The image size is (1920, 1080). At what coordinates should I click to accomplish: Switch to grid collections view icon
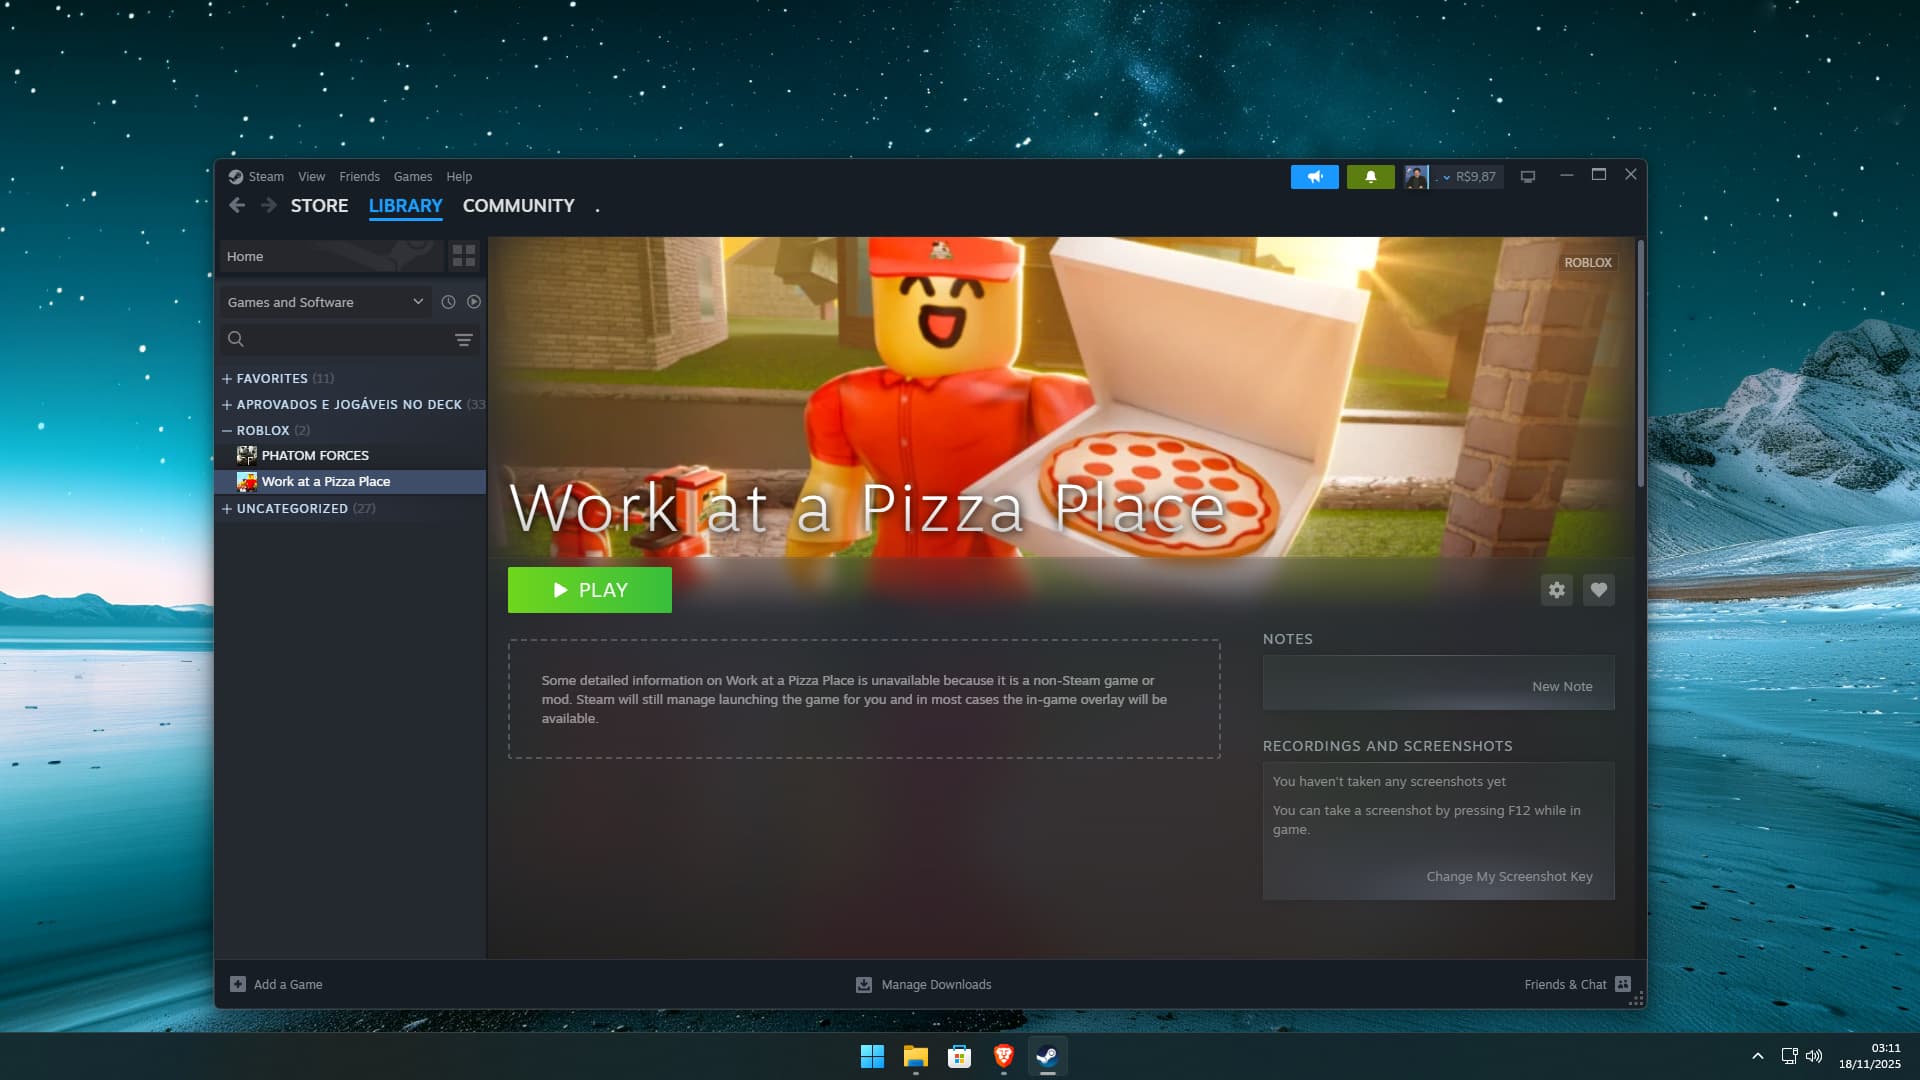(464, 256)
